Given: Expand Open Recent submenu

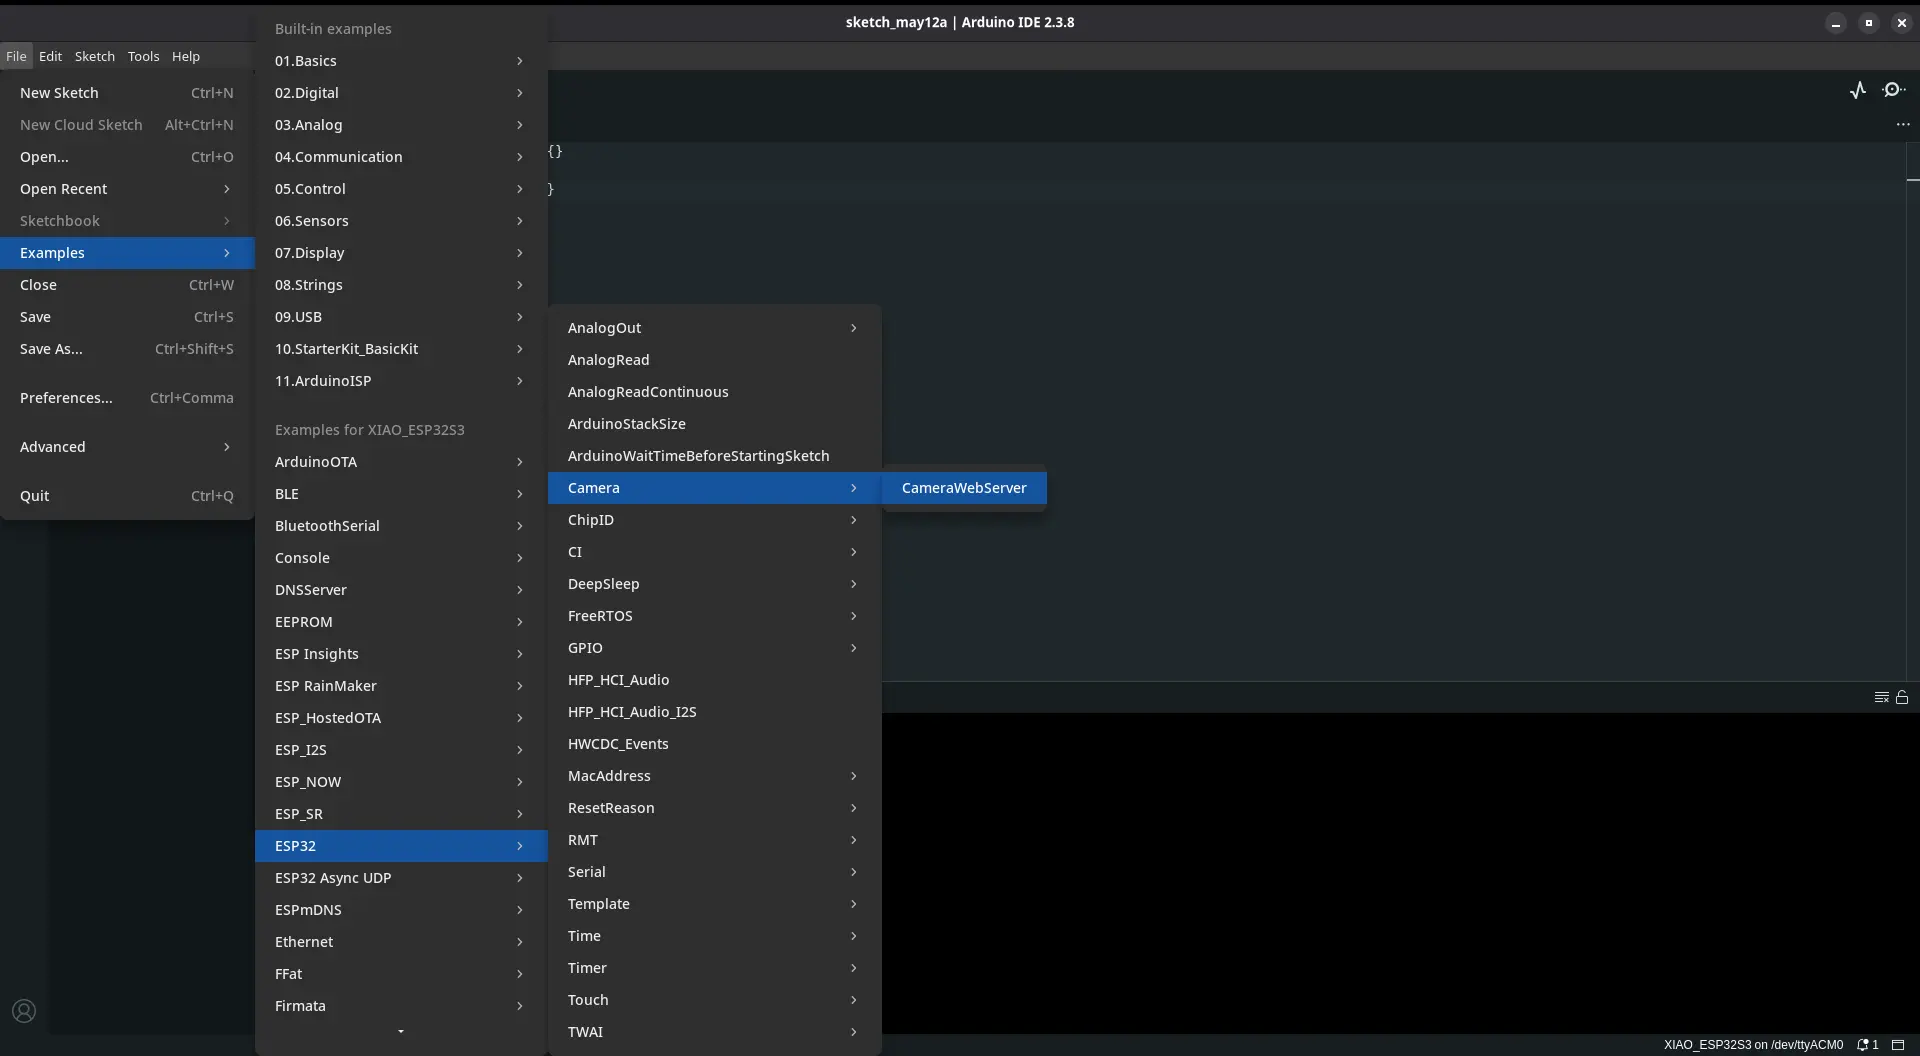Looking at the screenshot, I should 127,189.
